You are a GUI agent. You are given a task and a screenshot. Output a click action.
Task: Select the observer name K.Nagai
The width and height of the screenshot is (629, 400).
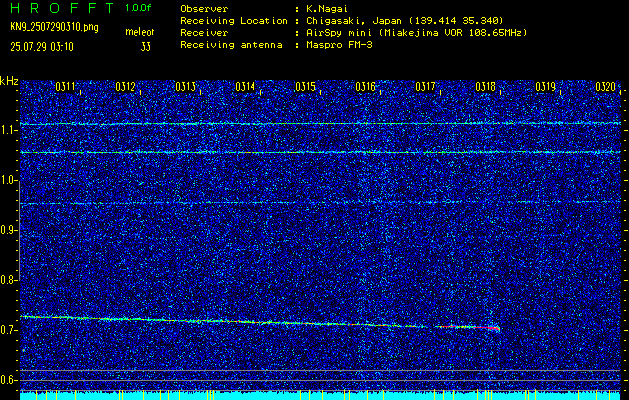click(326, 9)
